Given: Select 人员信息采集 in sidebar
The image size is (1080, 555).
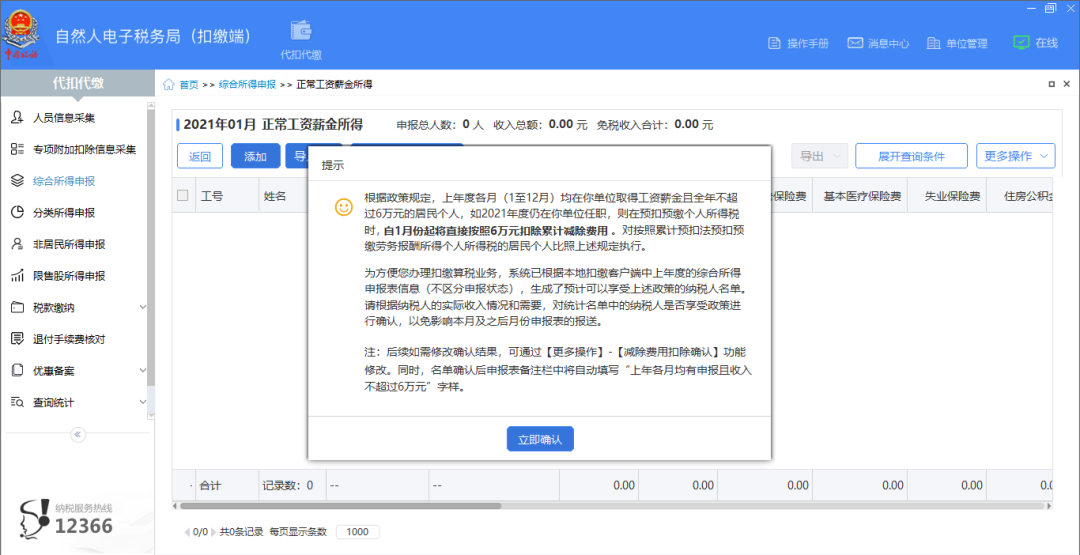Looking at the screenshot, I should click(x=64, y=118).
